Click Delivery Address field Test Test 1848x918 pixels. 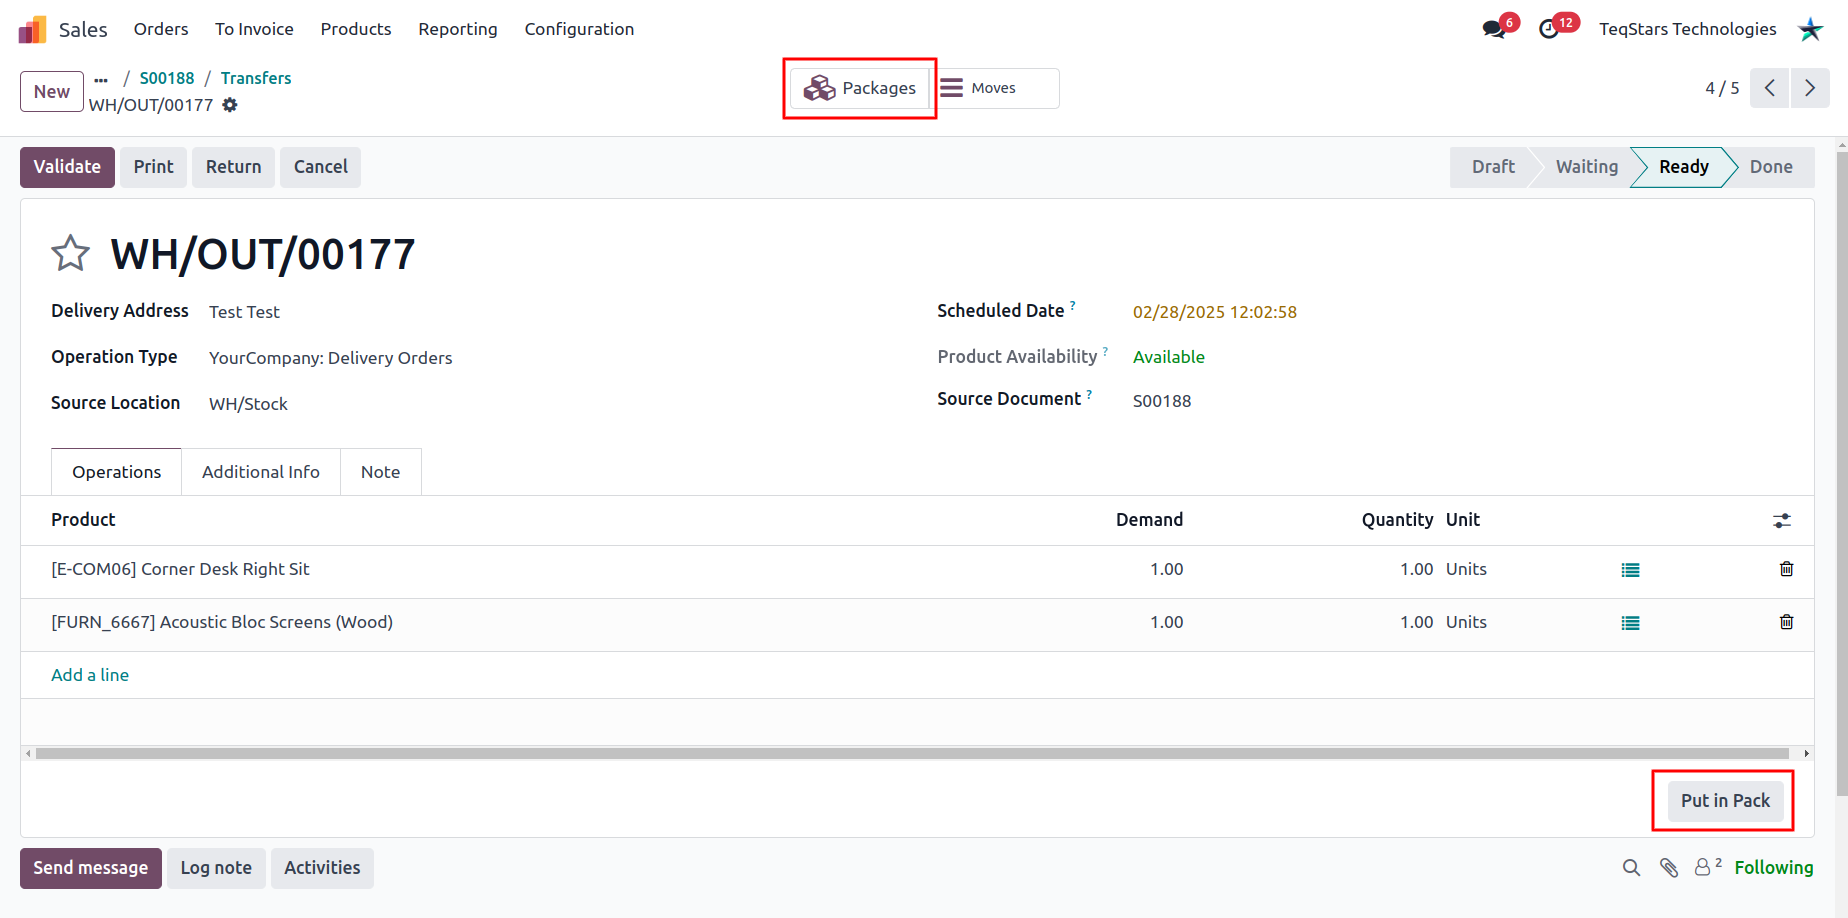point(244,312)
